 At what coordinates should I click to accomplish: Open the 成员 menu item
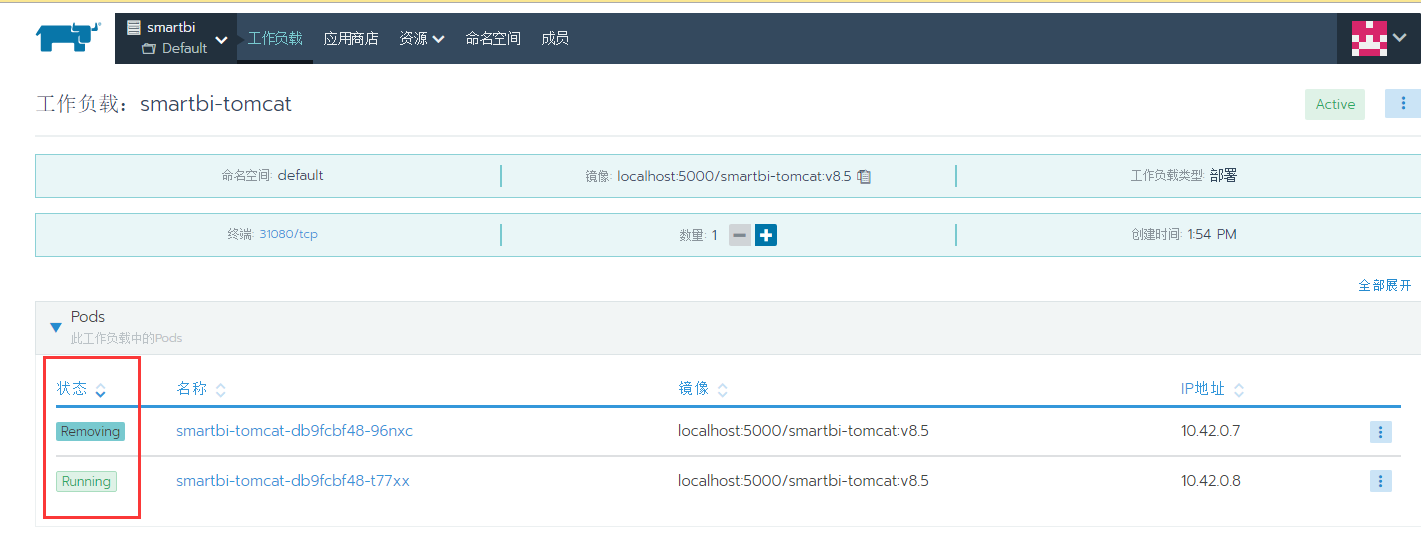click(x=555, y=38)
